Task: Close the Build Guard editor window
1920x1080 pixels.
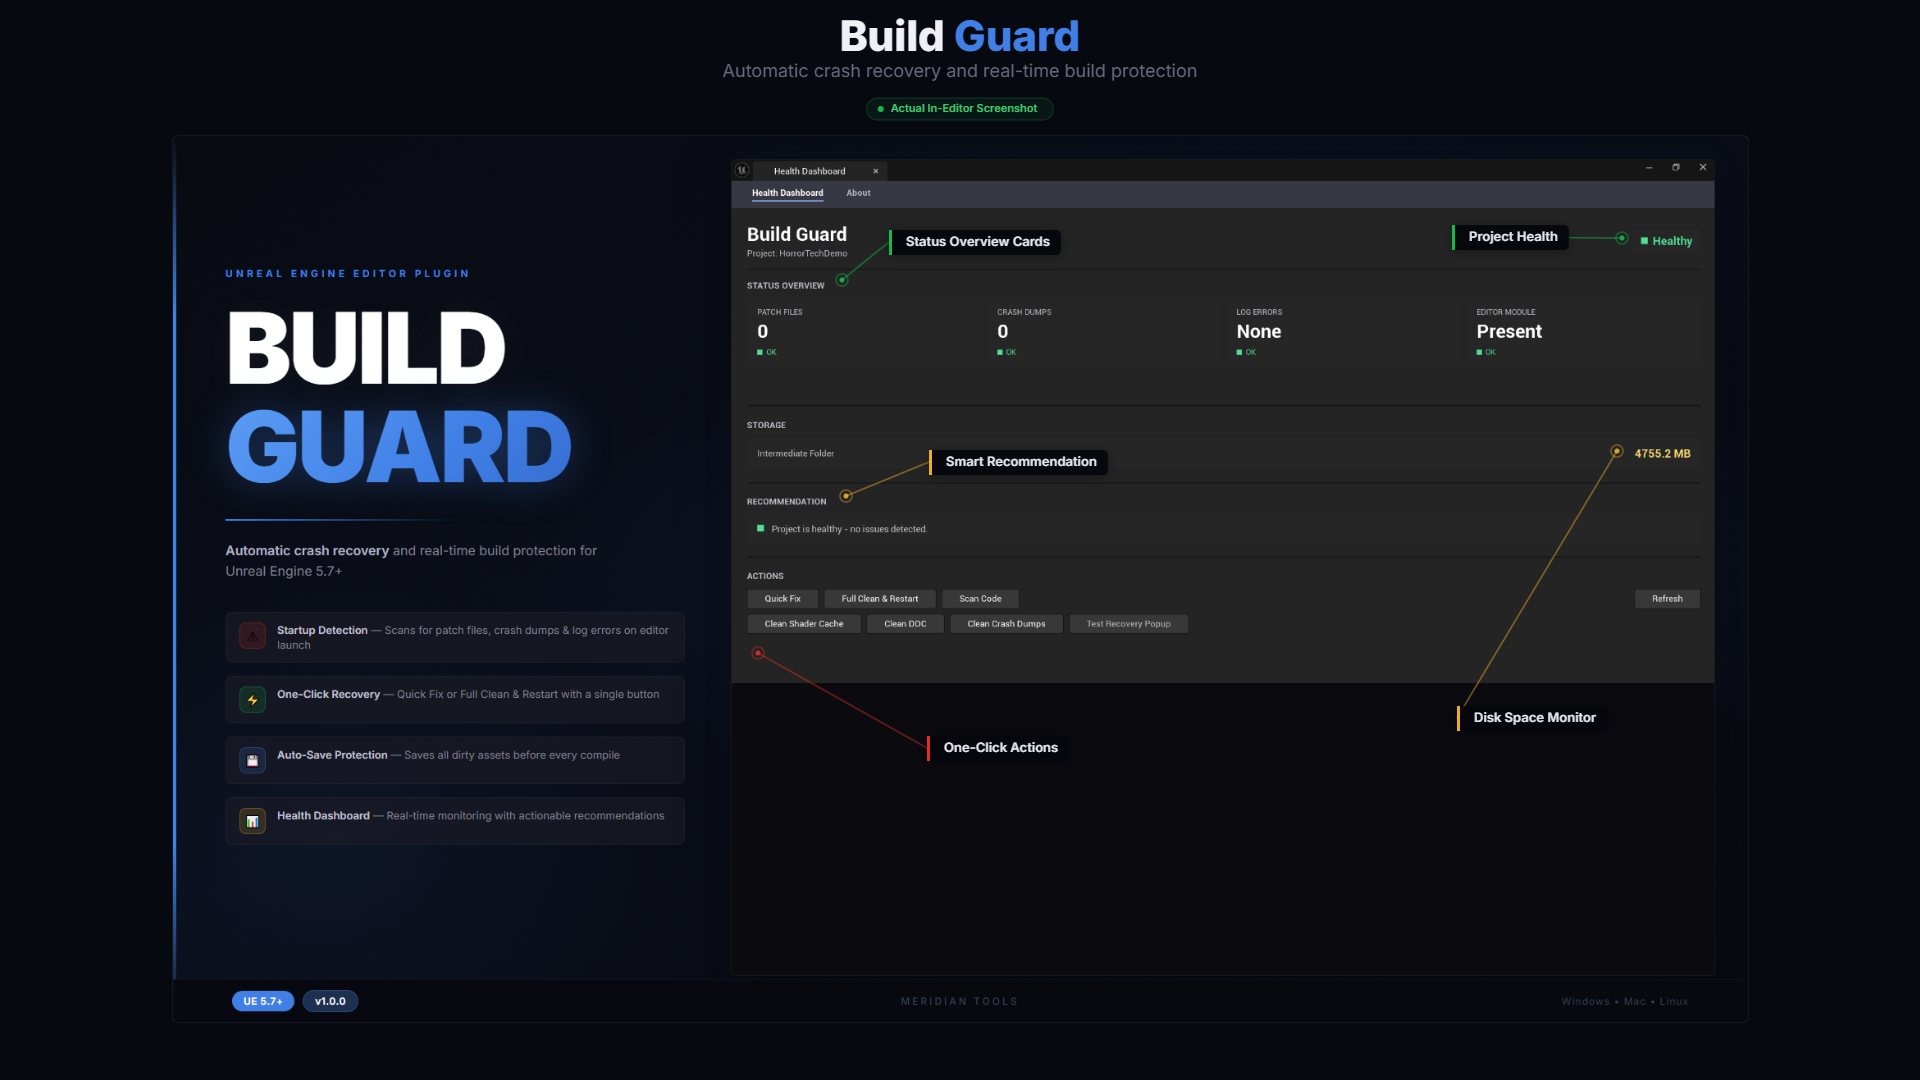Action: click(1703, 168)
